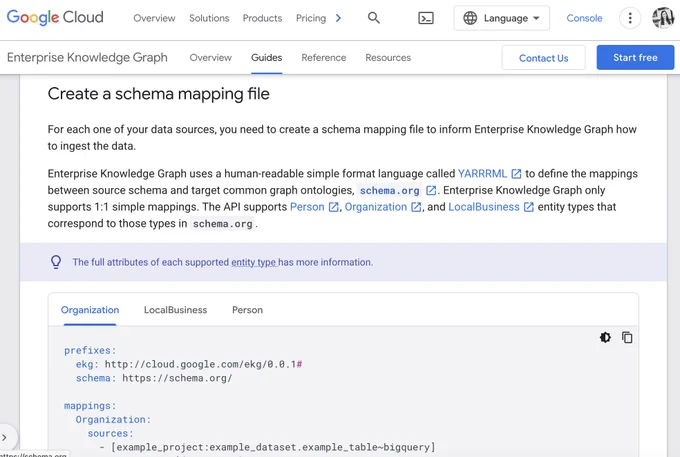Open the Language dropdown
Screen dimensions: 680x457
tap(502, 18)
